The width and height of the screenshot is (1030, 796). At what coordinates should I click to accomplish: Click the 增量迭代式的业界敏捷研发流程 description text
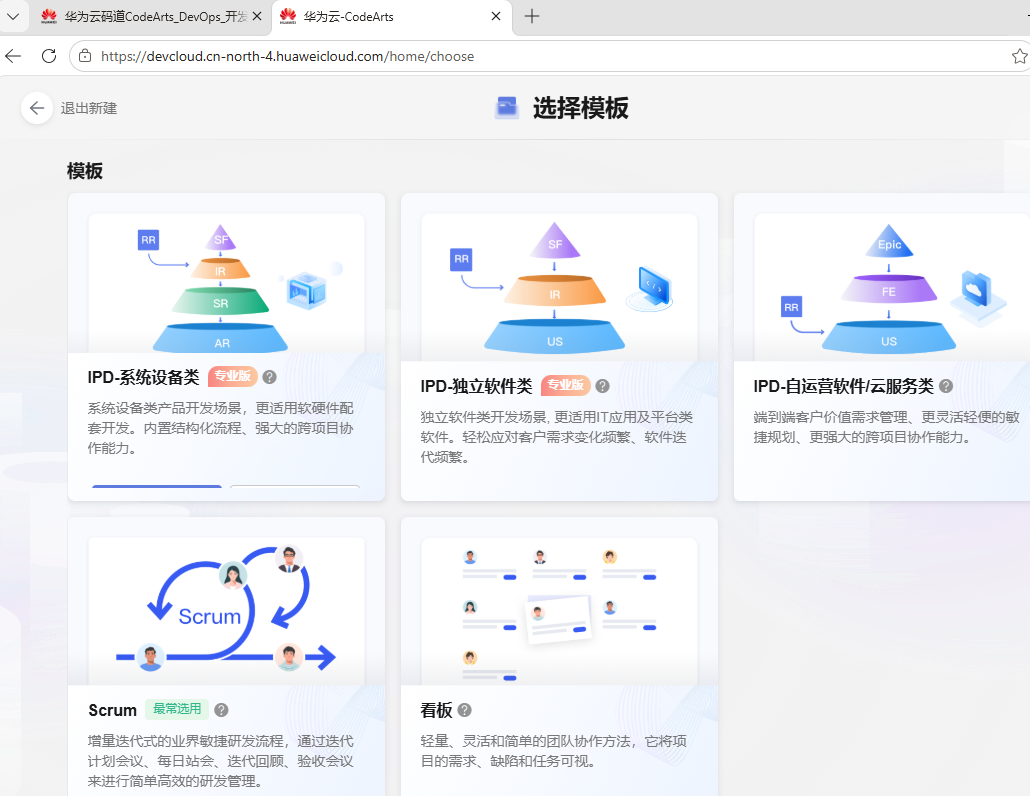(221, 761)
